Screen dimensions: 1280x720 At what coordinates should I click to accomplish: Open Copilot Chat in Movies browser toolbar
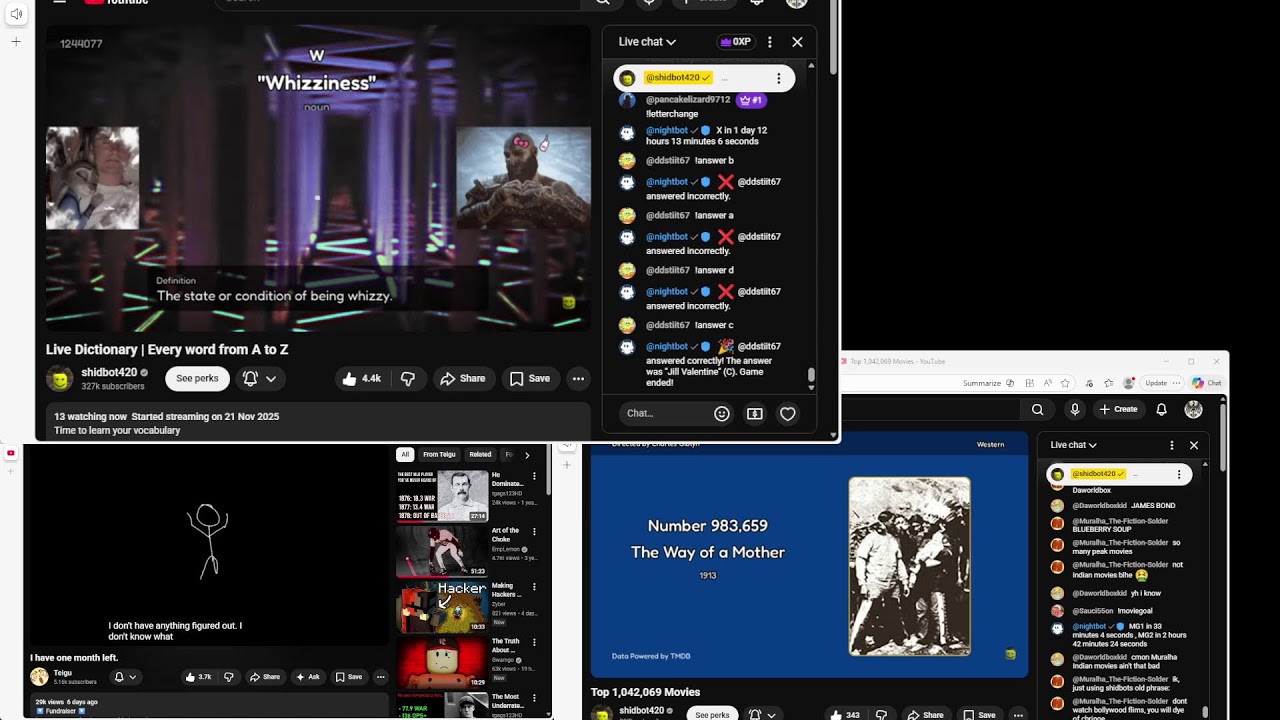(x=1208, y=383)
